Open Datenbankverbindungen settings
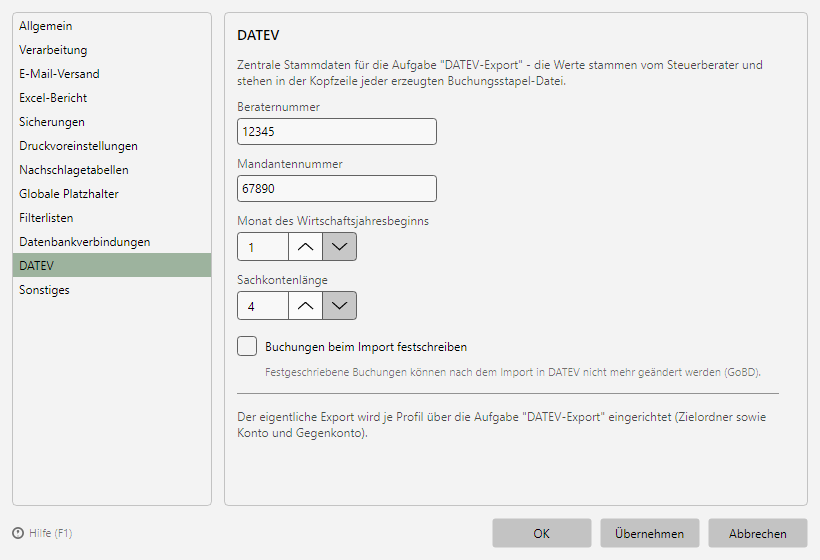The image size is (820, 560). tap(112, 242)
